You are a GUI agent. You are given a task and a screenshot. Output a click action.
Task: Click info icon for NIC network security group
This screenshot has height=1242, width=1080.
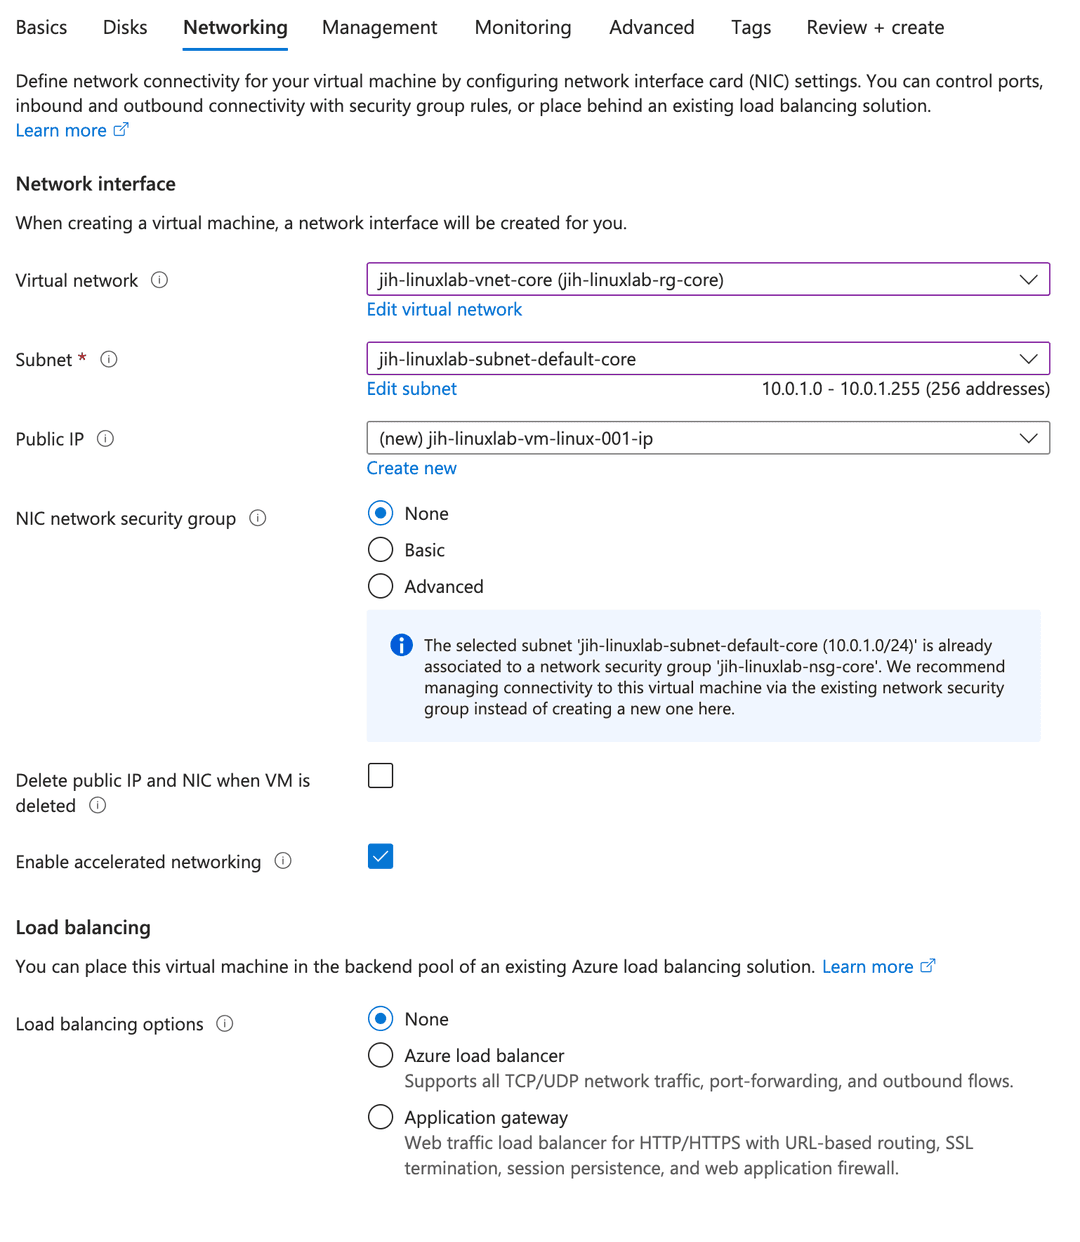click(258, 518)
